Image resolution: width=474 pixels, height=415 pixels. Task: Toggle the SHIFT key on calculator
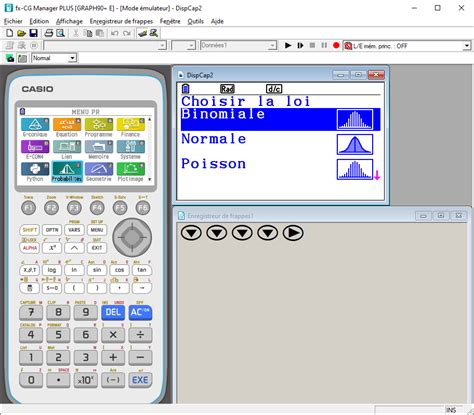[29, 230]
